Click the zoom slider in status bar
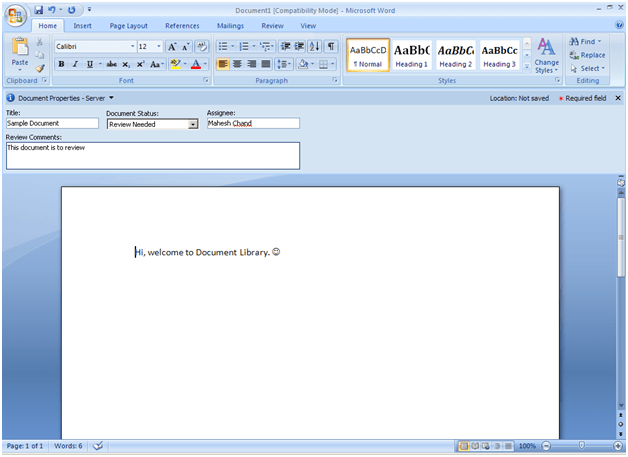 (x=582, y=446)
